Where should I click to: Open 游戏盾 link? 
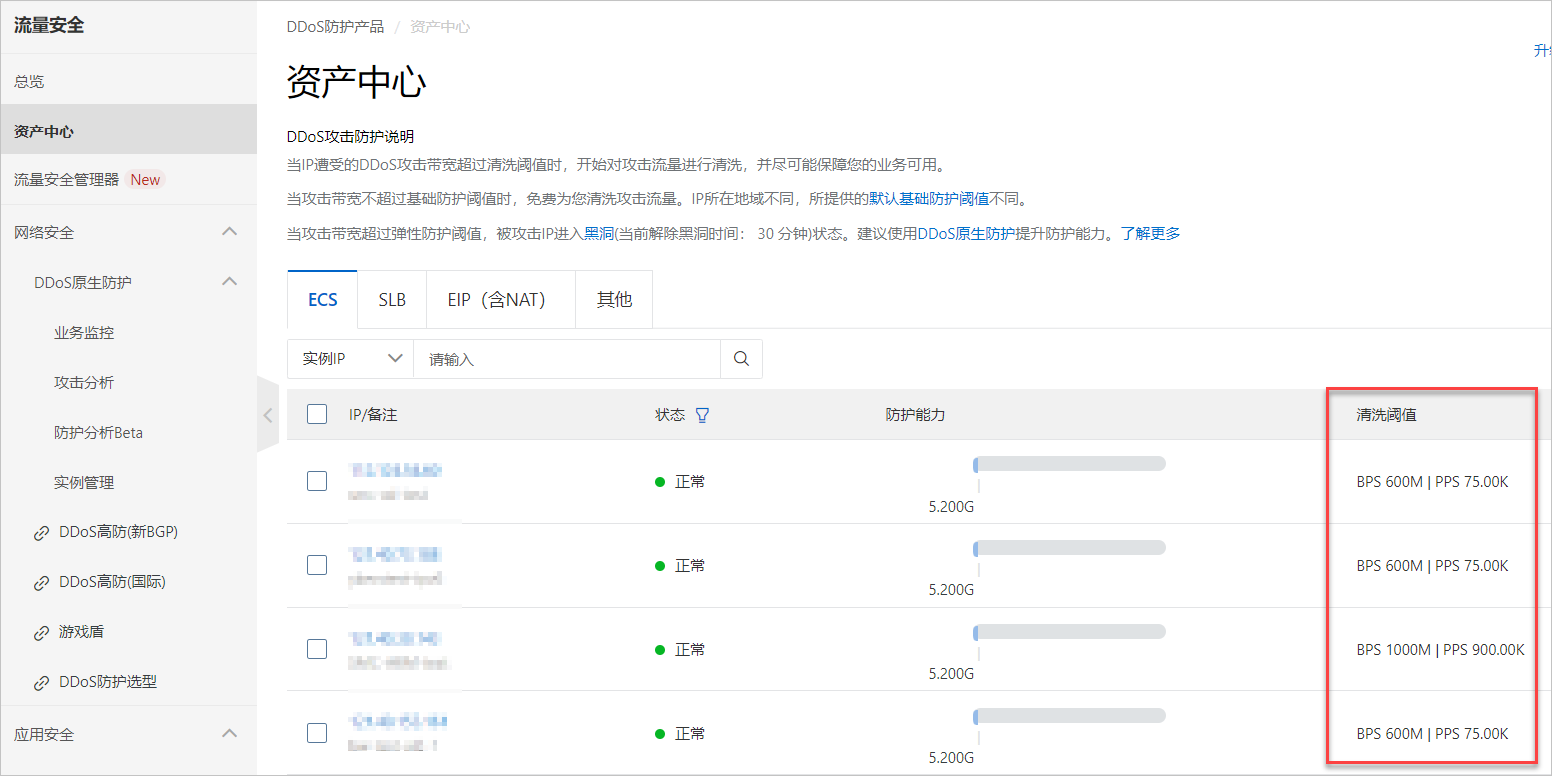click(81, 632)
